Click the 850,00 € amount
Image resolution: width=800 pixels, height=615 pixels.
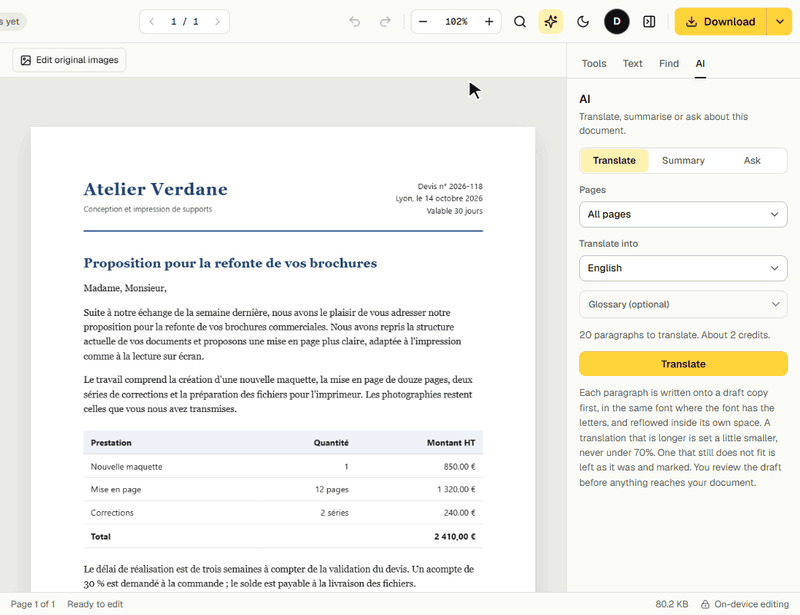tap(459, 466)
